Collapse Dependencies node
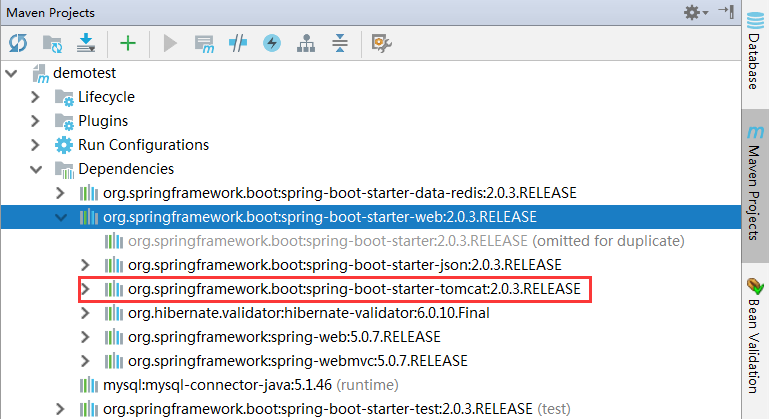The width and height of the screenshot is (769, 419). tap(36, 170)
